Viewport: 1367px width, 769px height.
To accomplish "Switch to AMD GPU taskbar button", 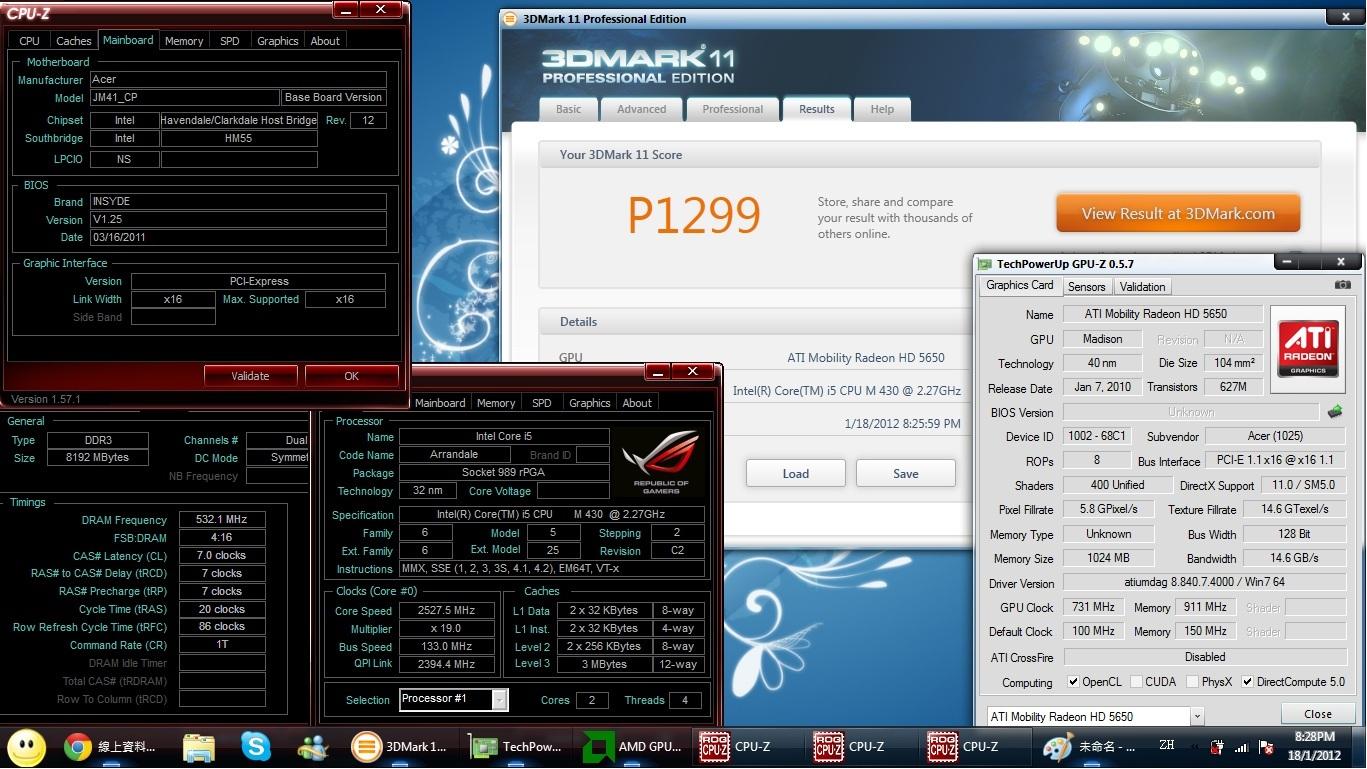I will point(634,747).
